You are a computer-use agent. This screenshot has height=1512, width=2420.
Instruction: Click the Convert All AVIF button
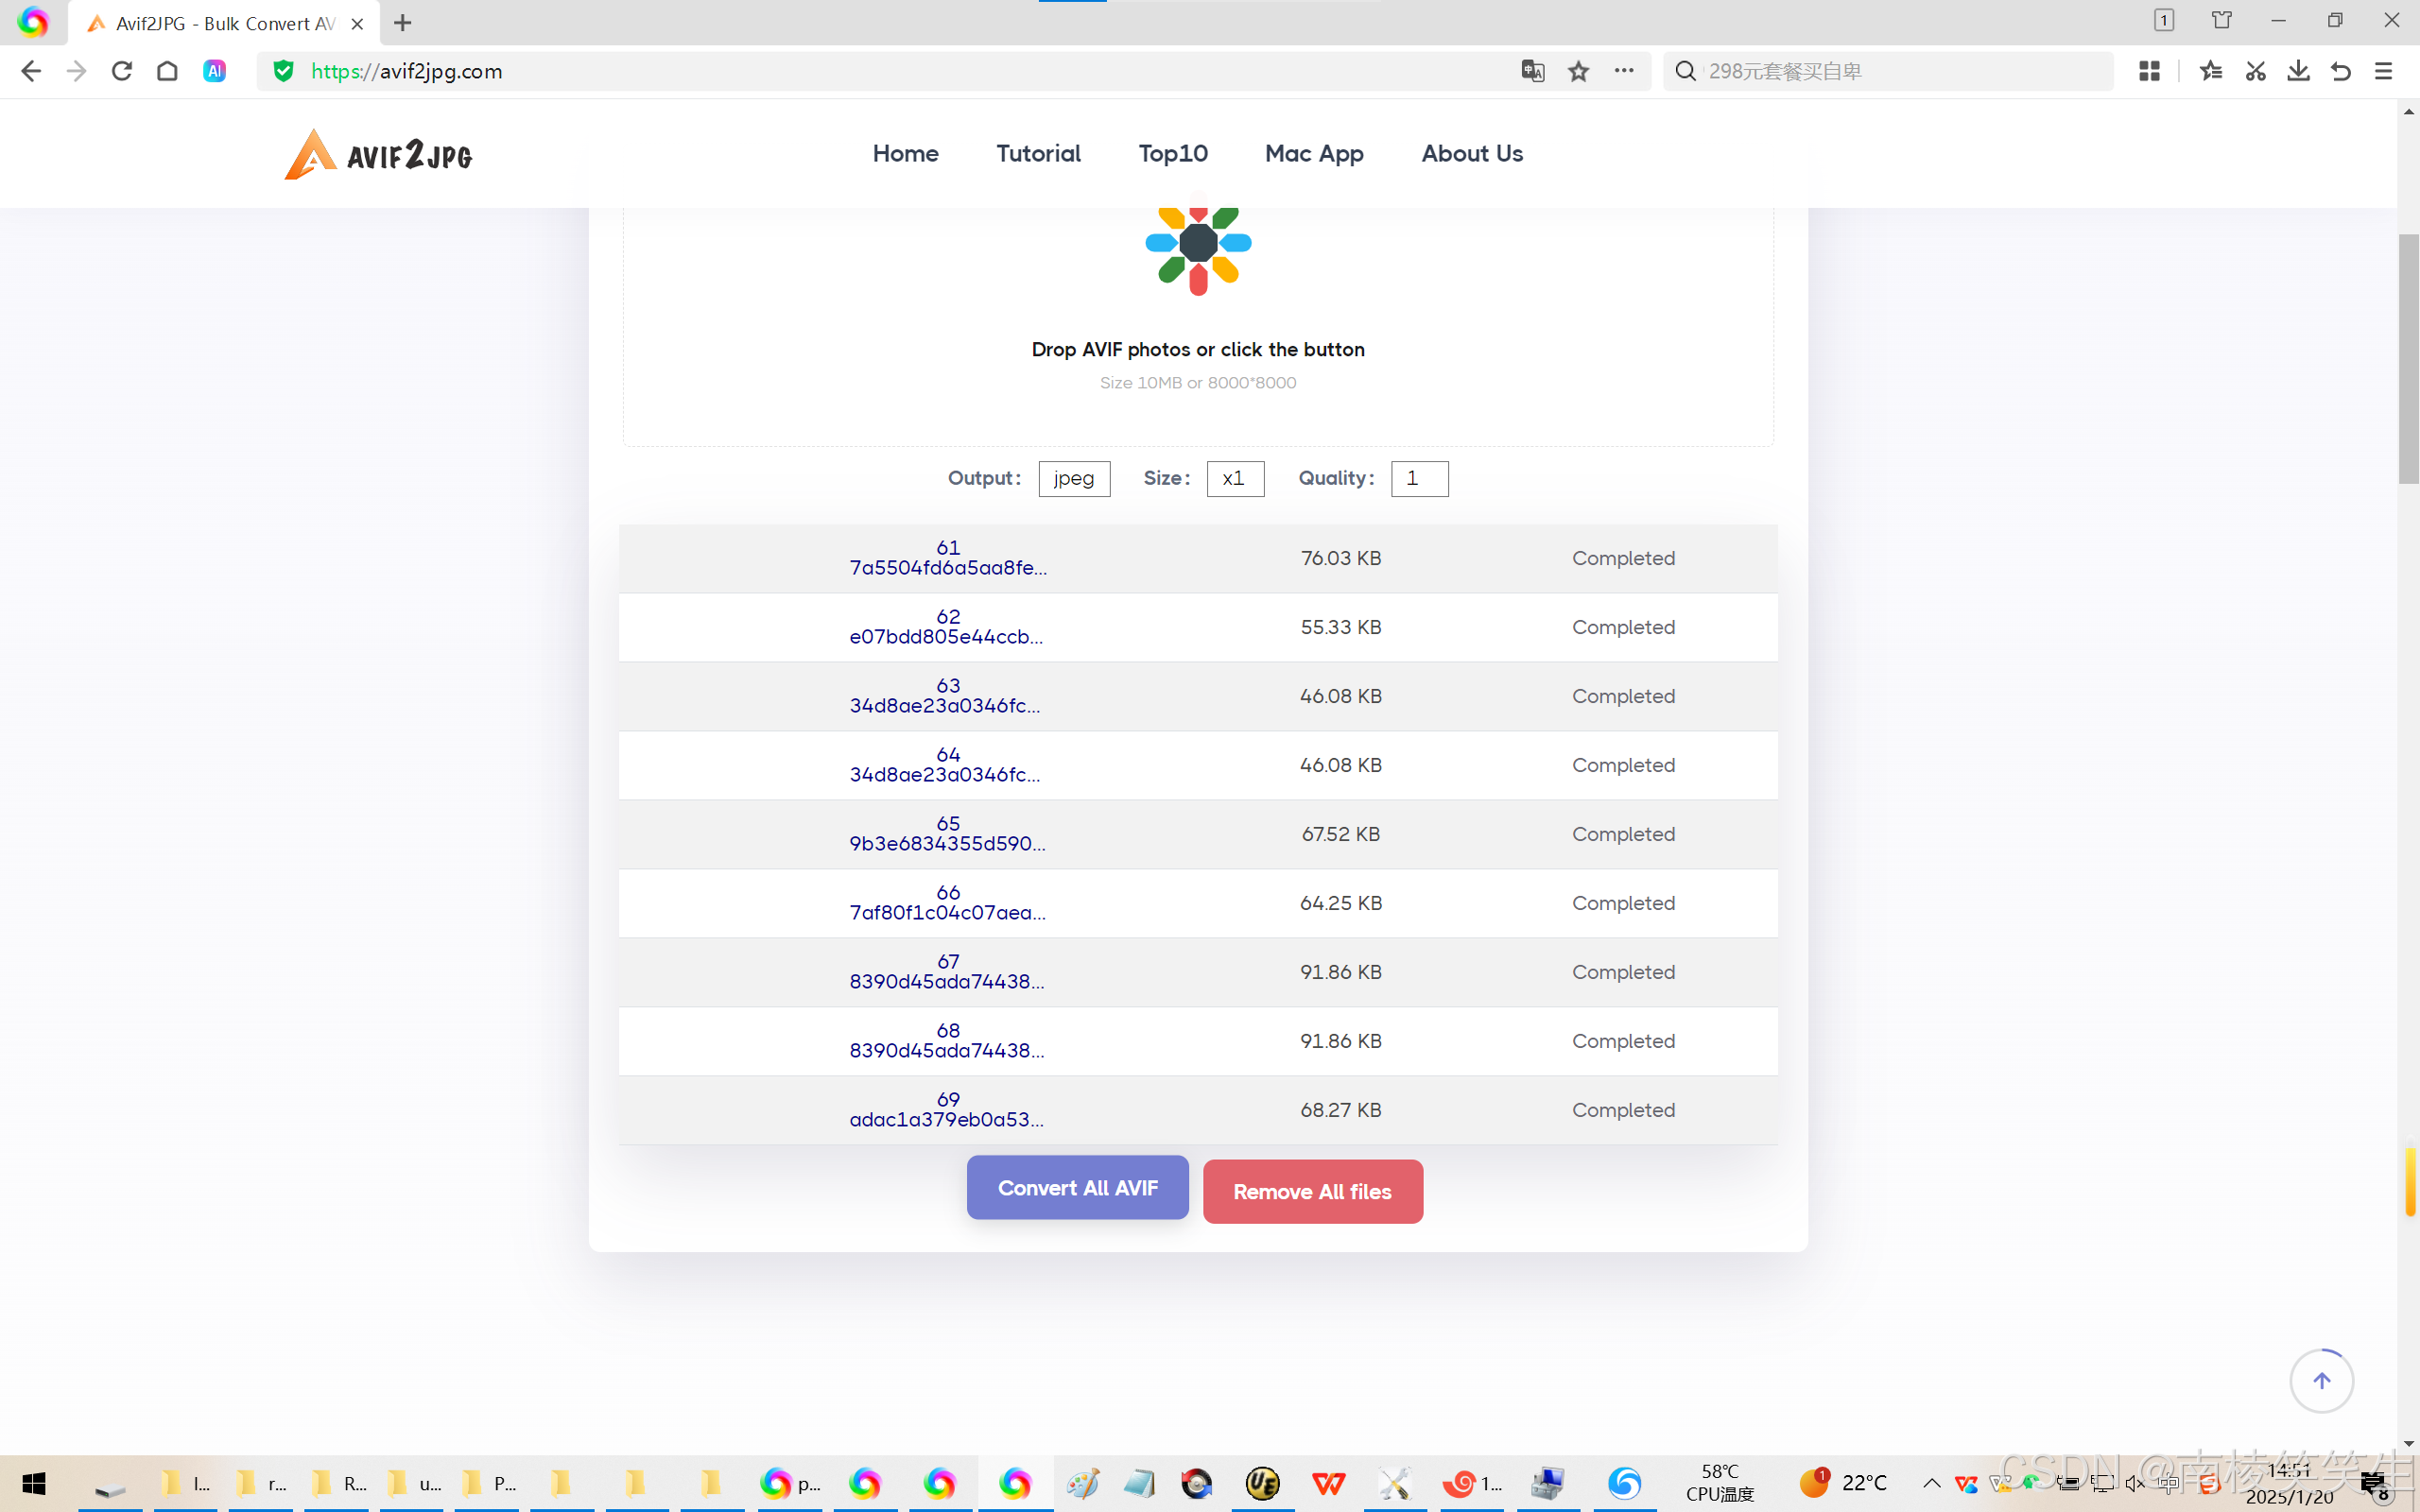(1077, 1188)
